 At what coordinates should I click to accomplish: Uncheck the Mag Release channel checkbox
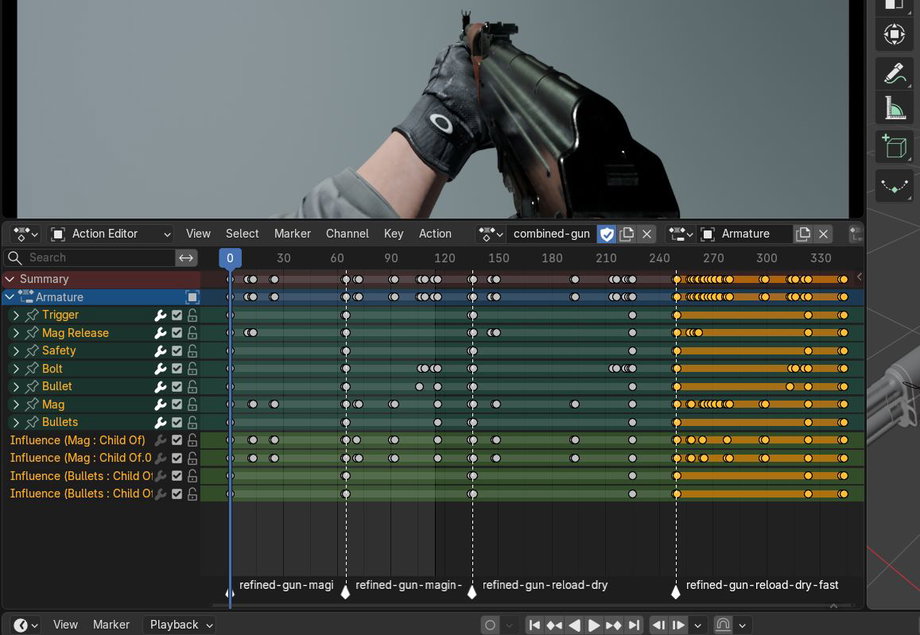click(177, 333)
